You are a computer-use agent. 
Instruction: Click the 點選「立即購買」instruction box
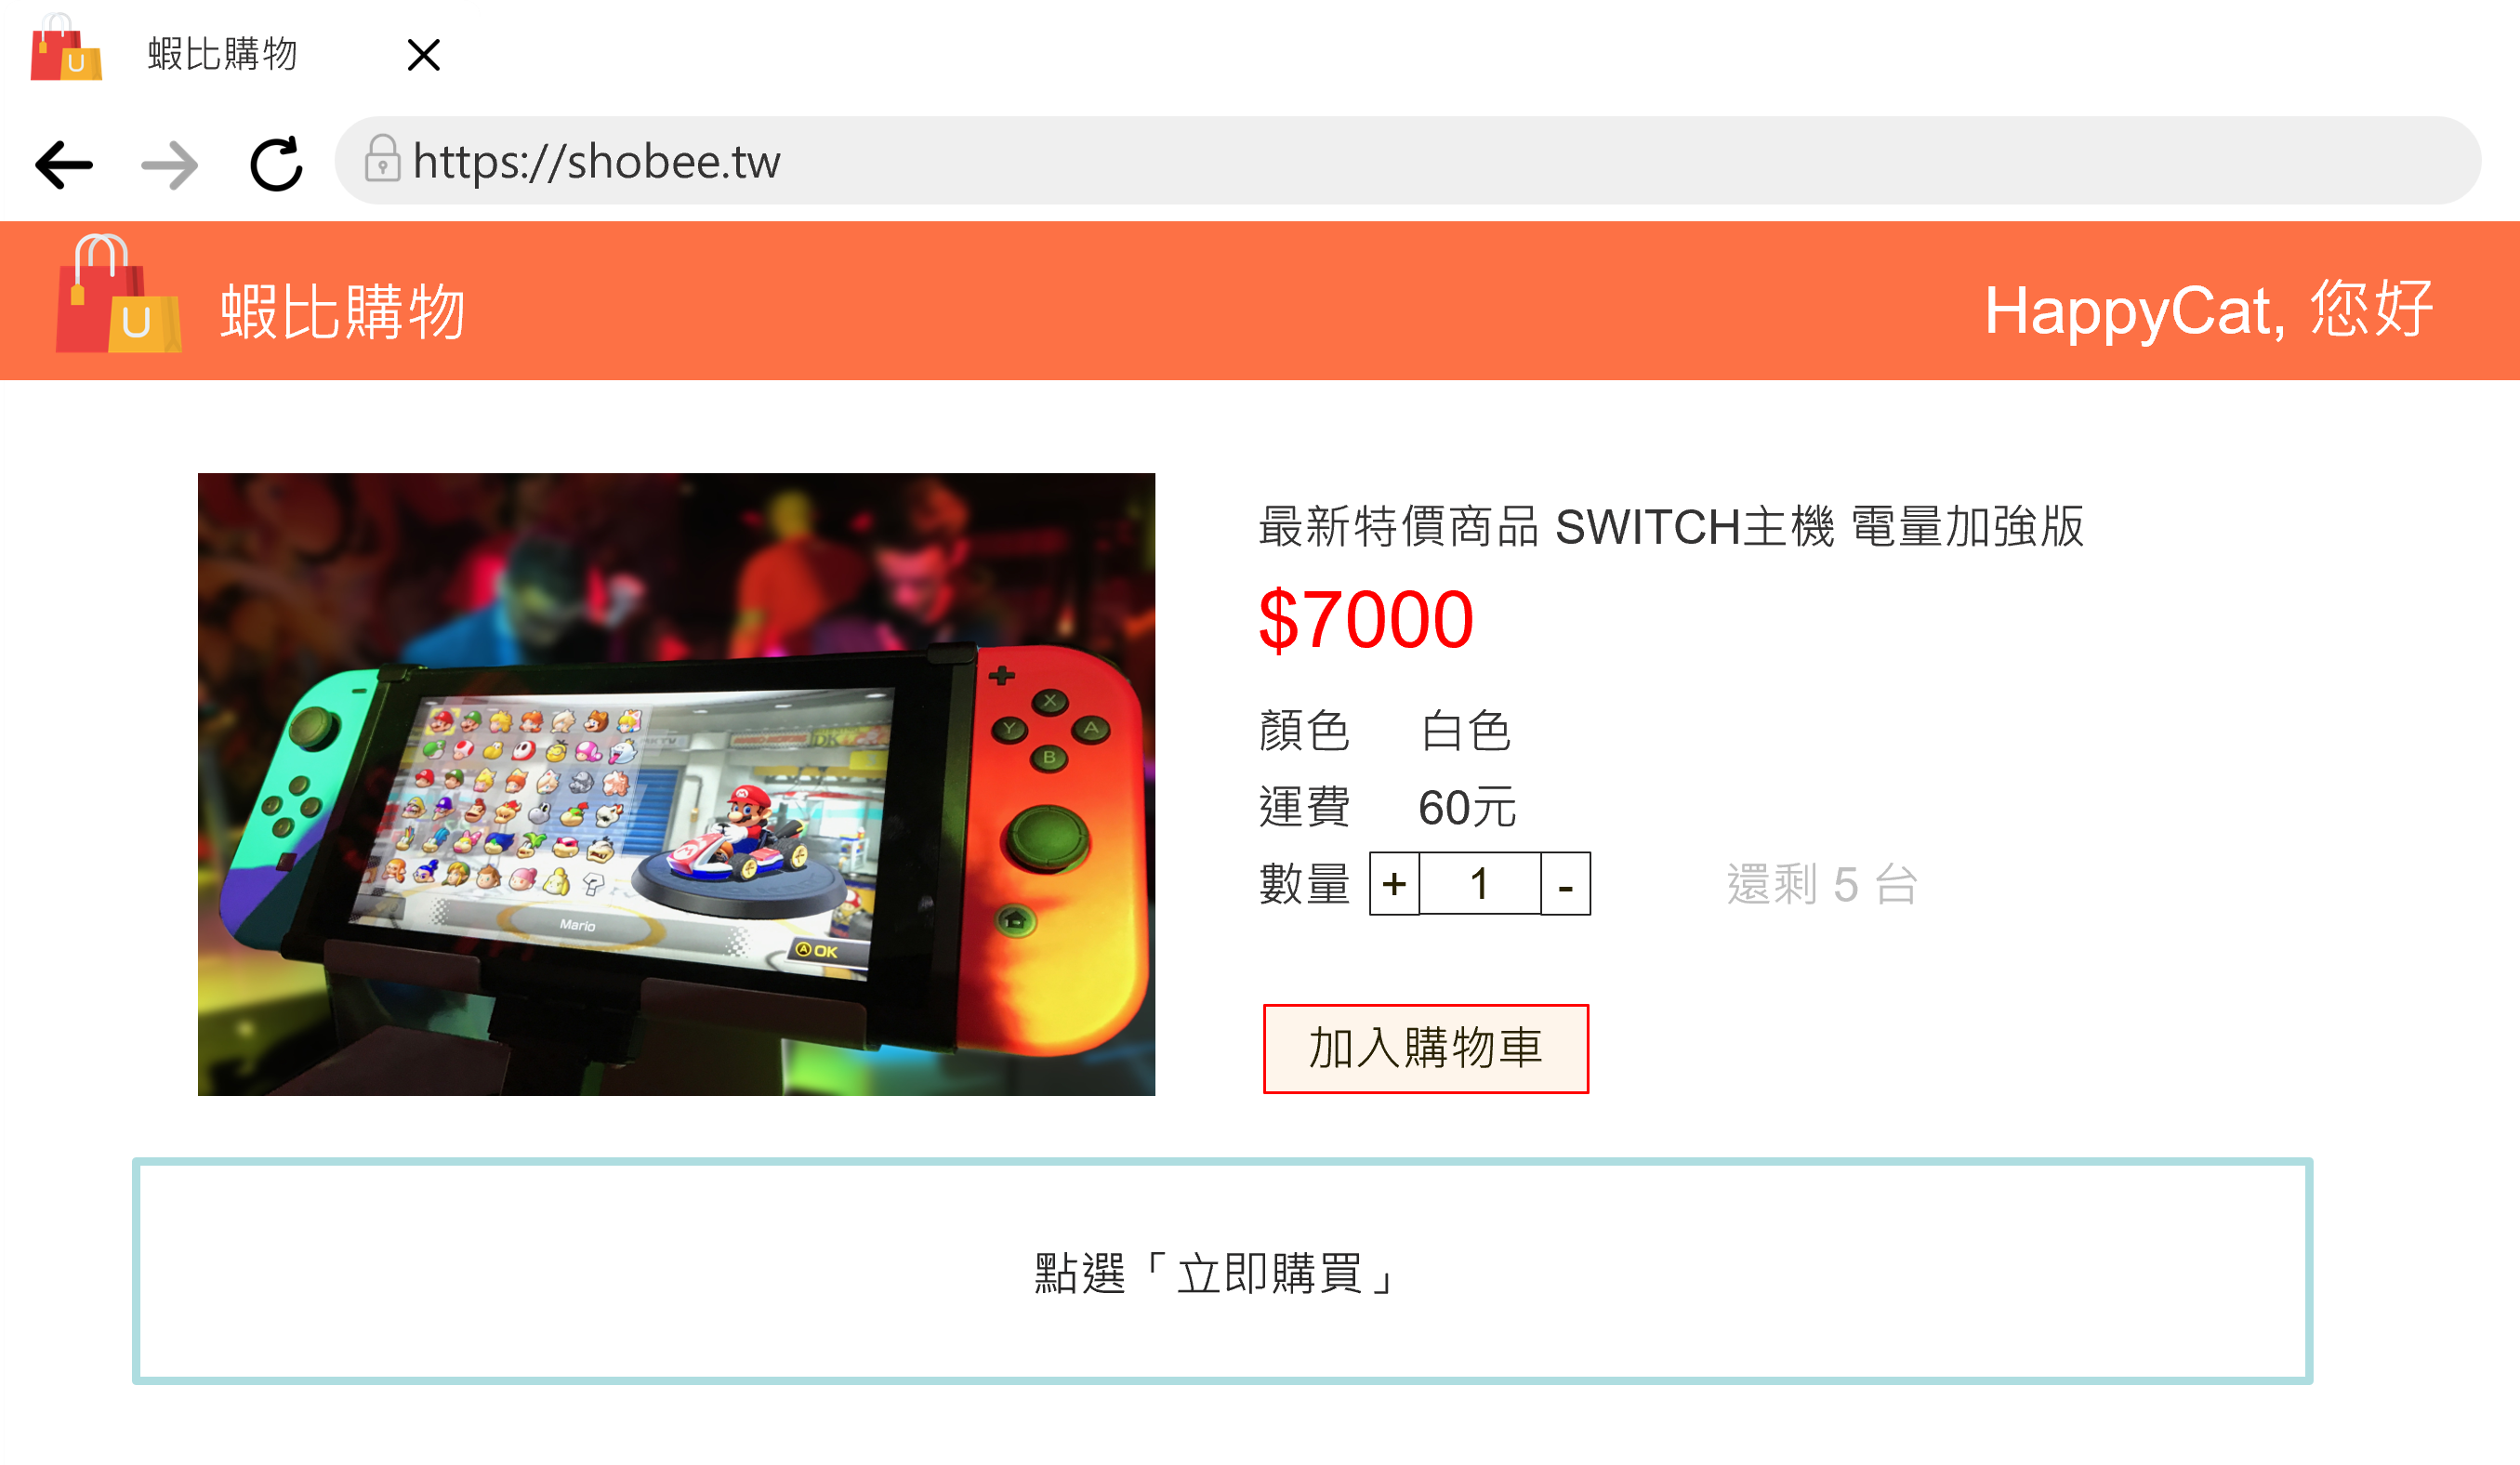(x=1222, y=1271)
